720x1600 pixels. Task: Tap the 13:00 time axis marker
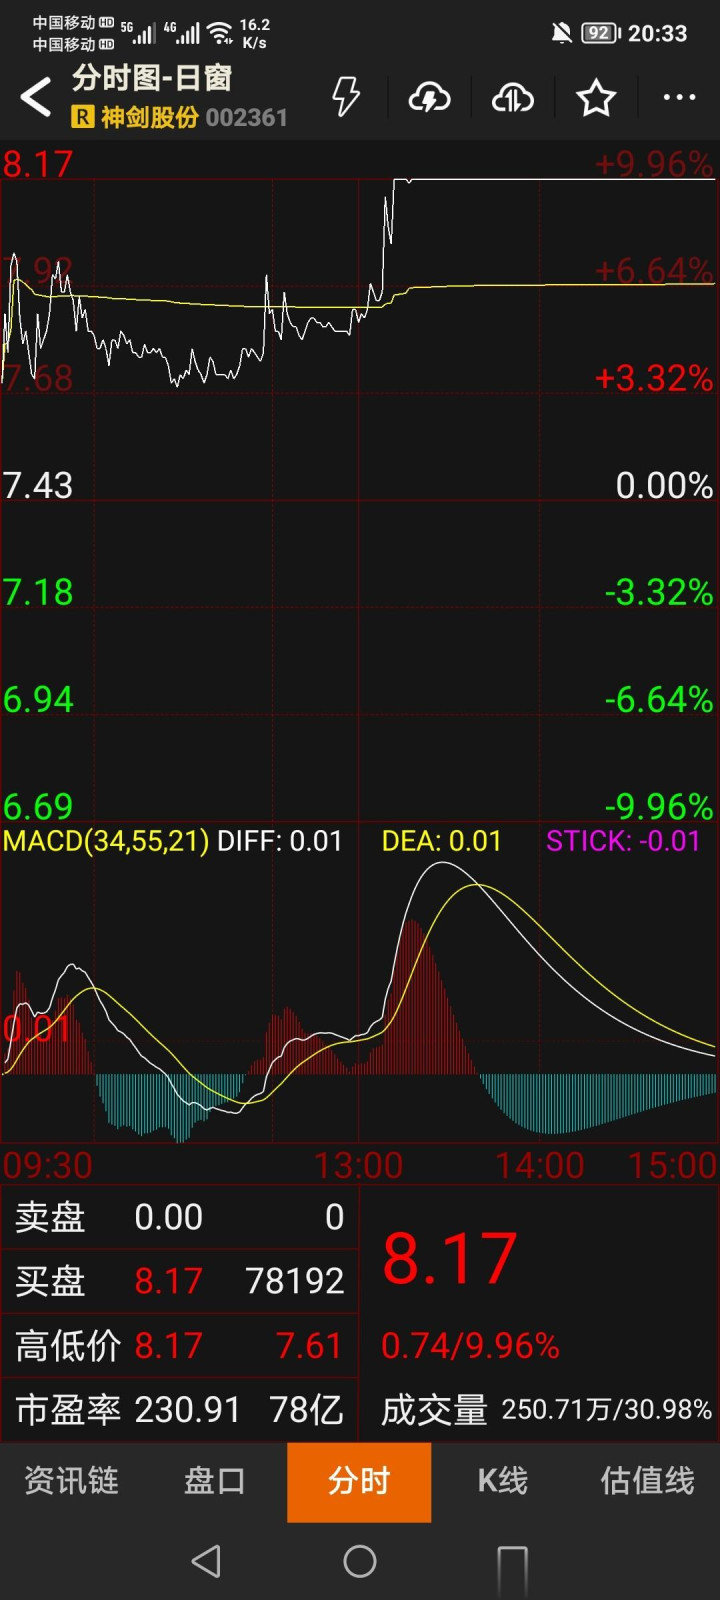(x=358, y=1165)
